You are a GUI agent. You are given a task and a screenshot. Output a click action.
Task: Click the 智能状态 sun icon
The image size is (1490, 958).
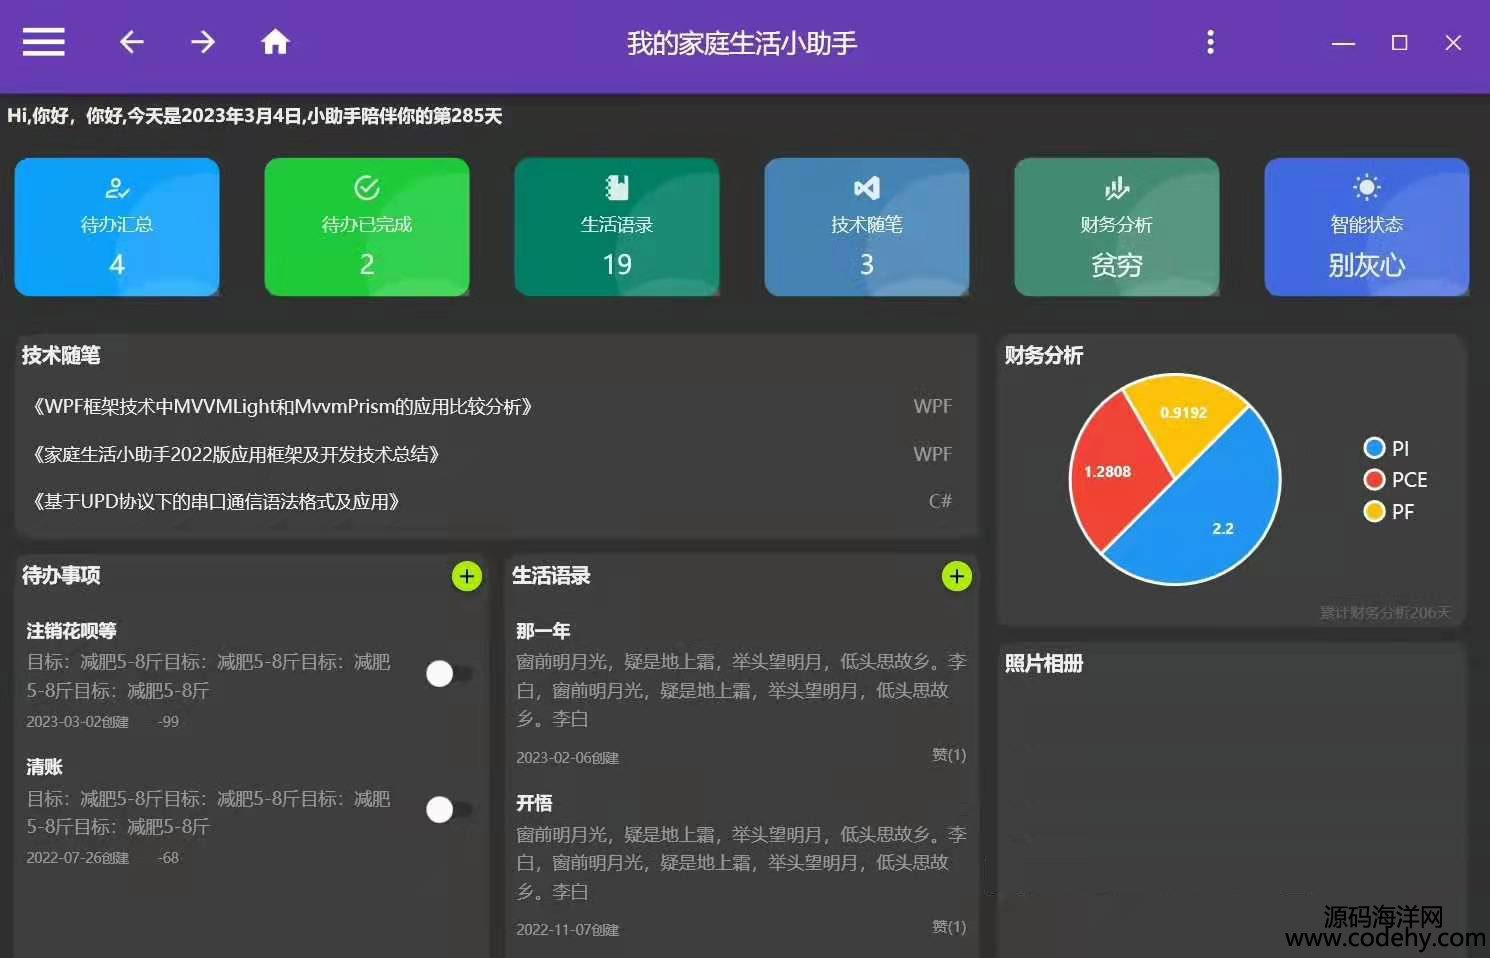[1367, 188]
